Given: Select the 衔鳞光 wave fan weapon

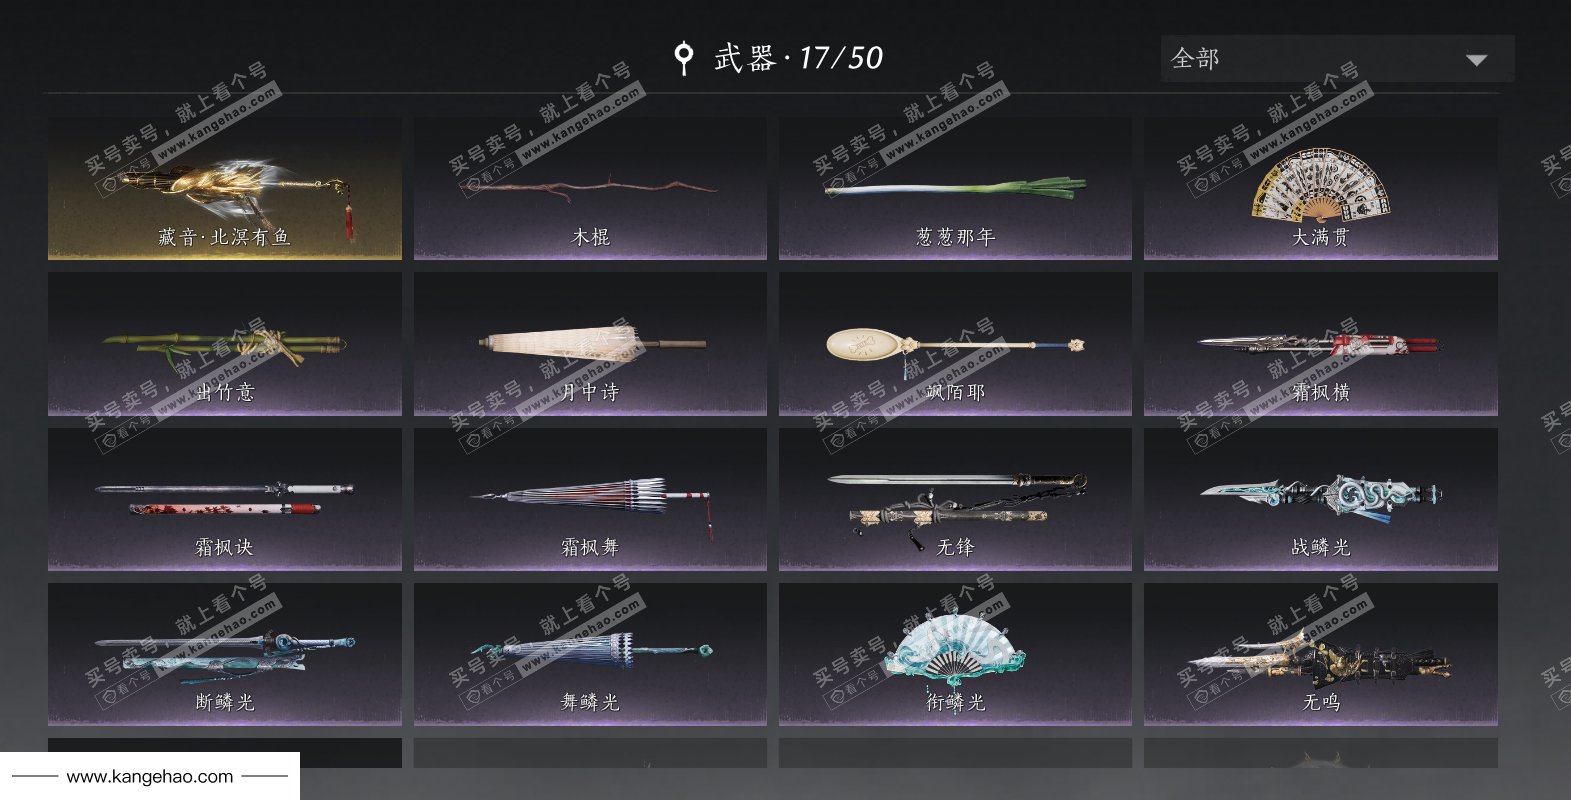Looking at the screenshot, I should 955,655.
